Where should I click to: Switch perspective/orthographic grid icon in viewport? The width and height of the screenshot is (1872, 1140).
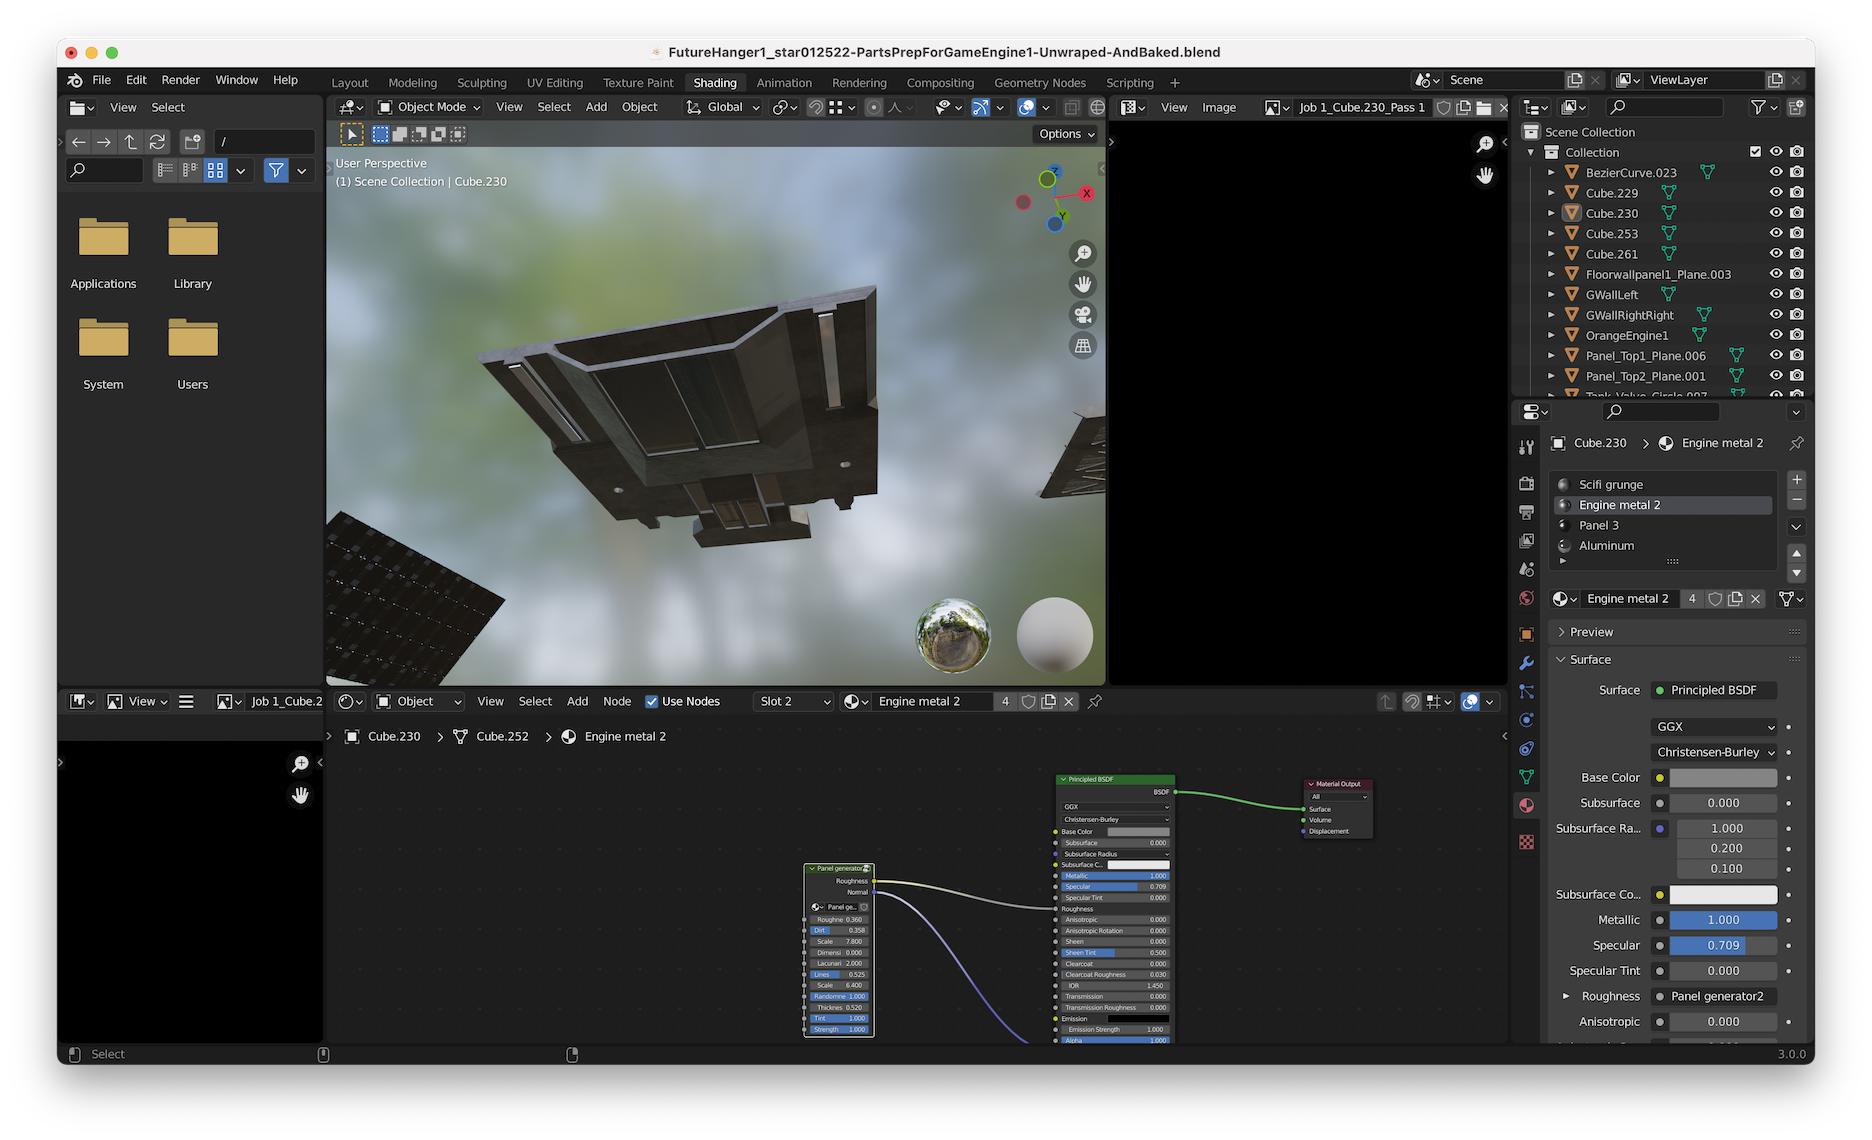click(1083, 346)
